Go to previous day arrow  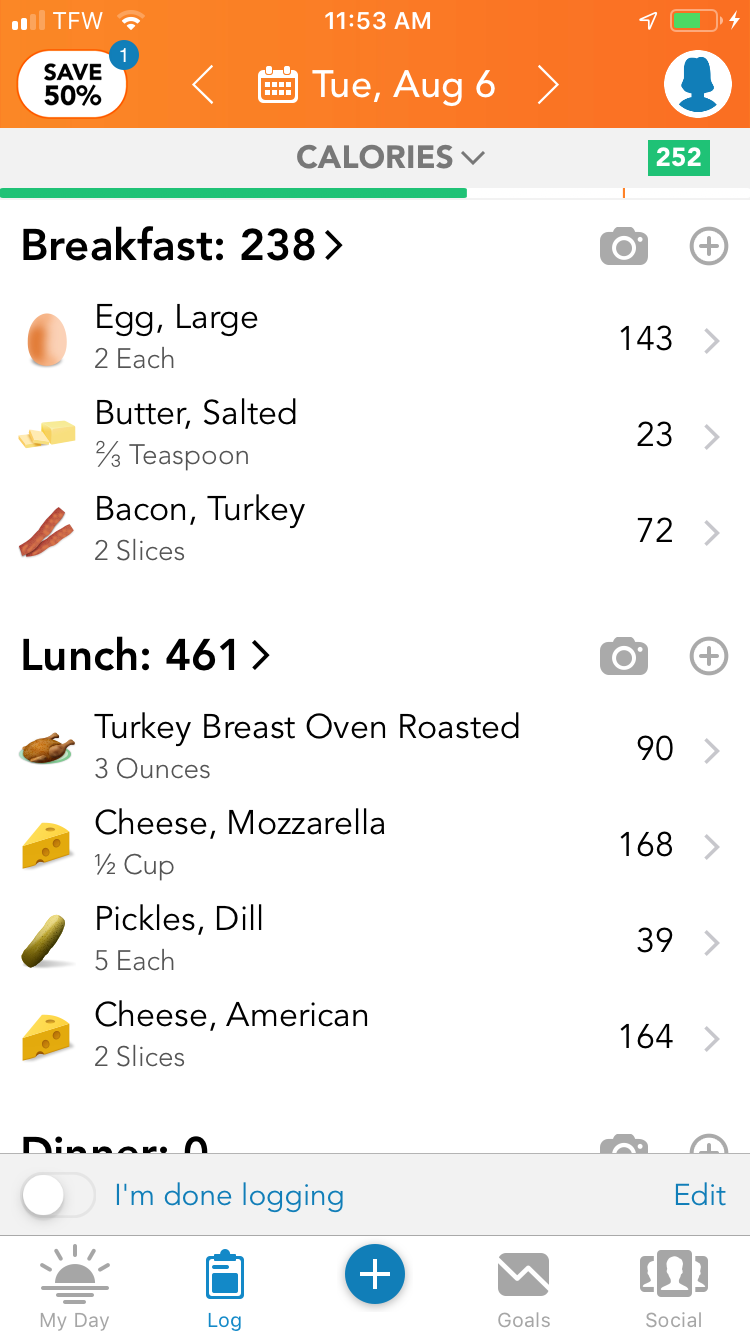(203, 86)
